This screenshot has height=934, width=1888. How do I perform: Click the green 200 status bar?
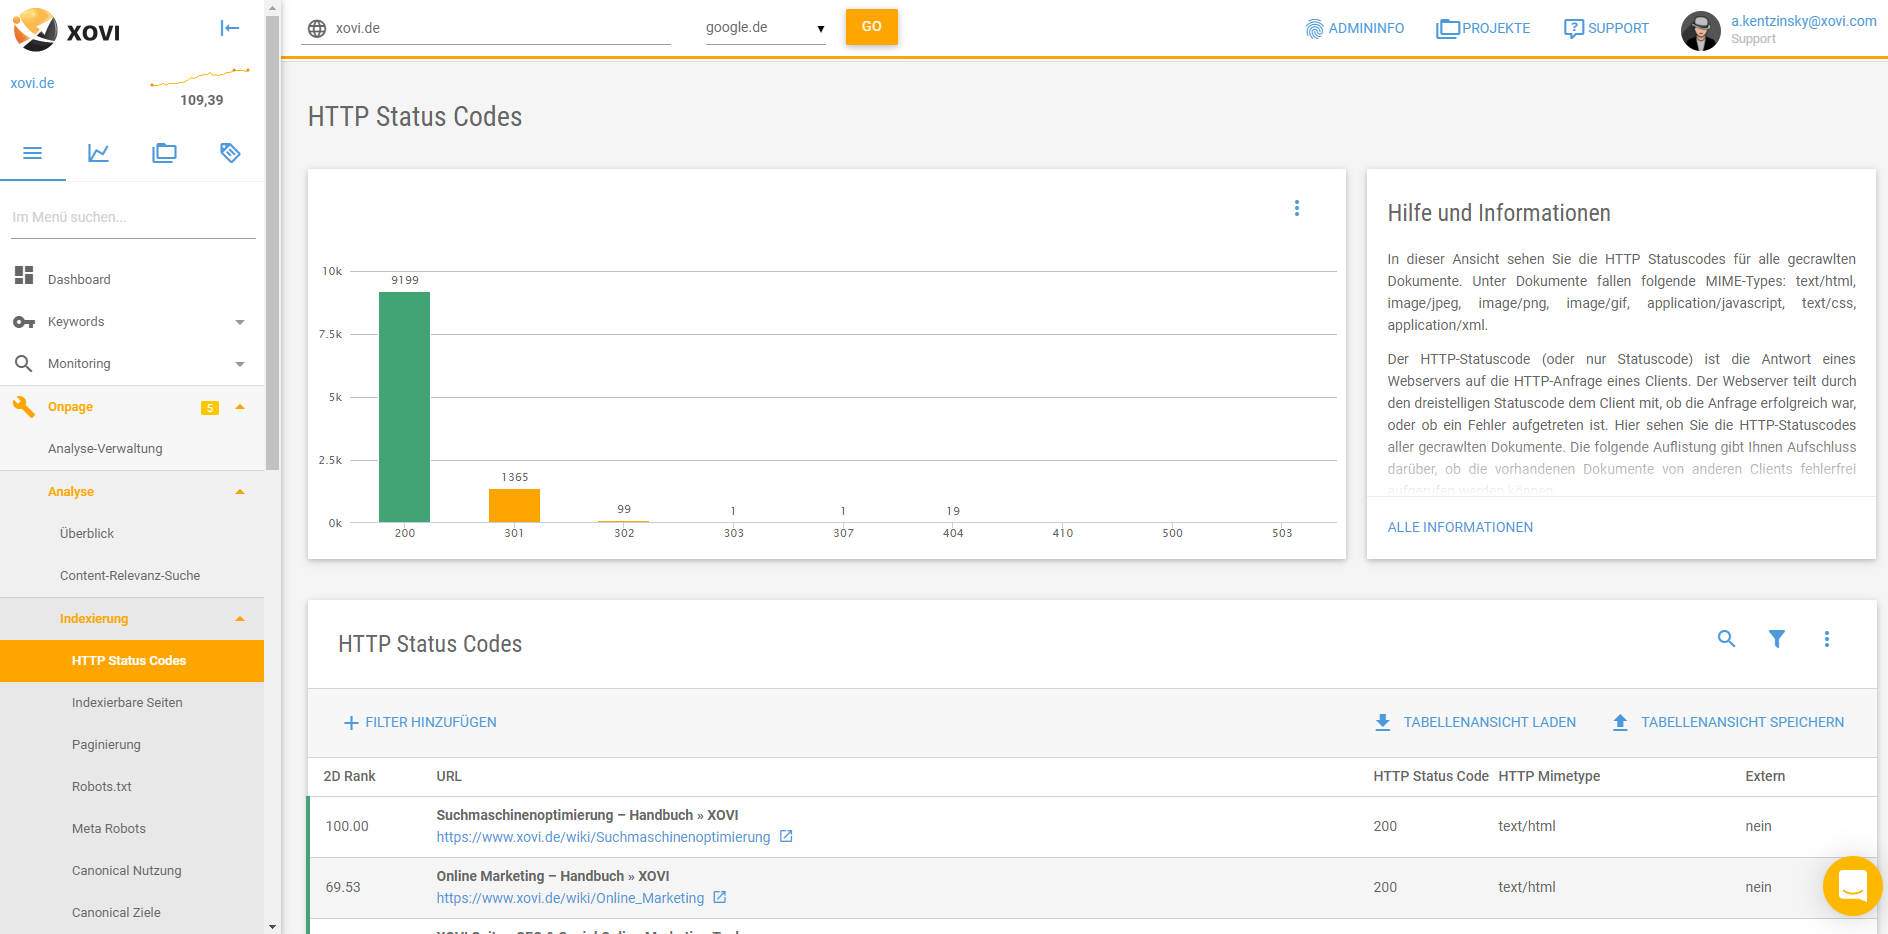[404, 407]
